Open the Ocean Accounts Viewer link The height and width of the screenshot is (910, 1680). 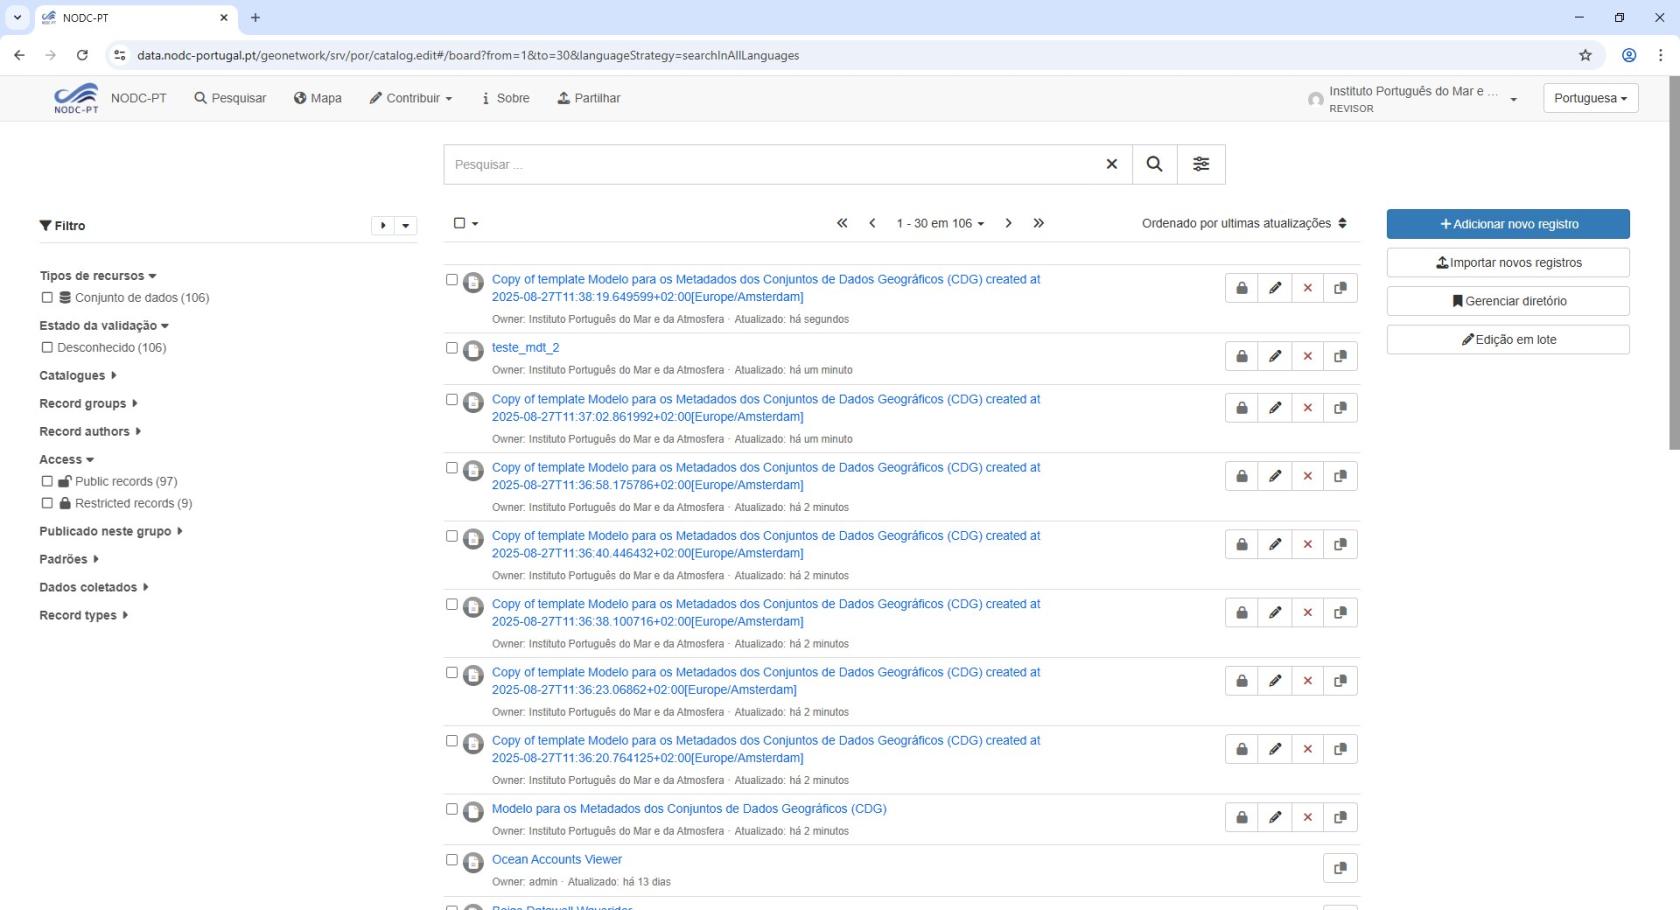pyautogui.click(x=556, y=859)
